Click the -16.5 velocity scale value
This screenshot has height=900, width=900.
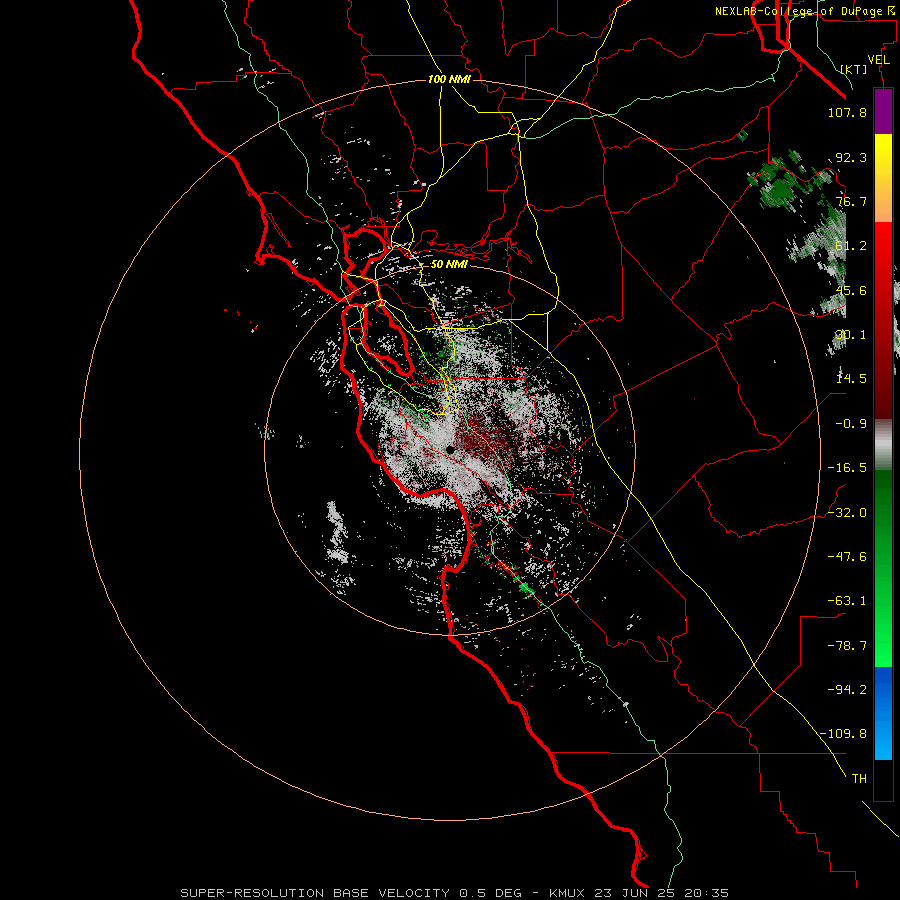[847, 468]
